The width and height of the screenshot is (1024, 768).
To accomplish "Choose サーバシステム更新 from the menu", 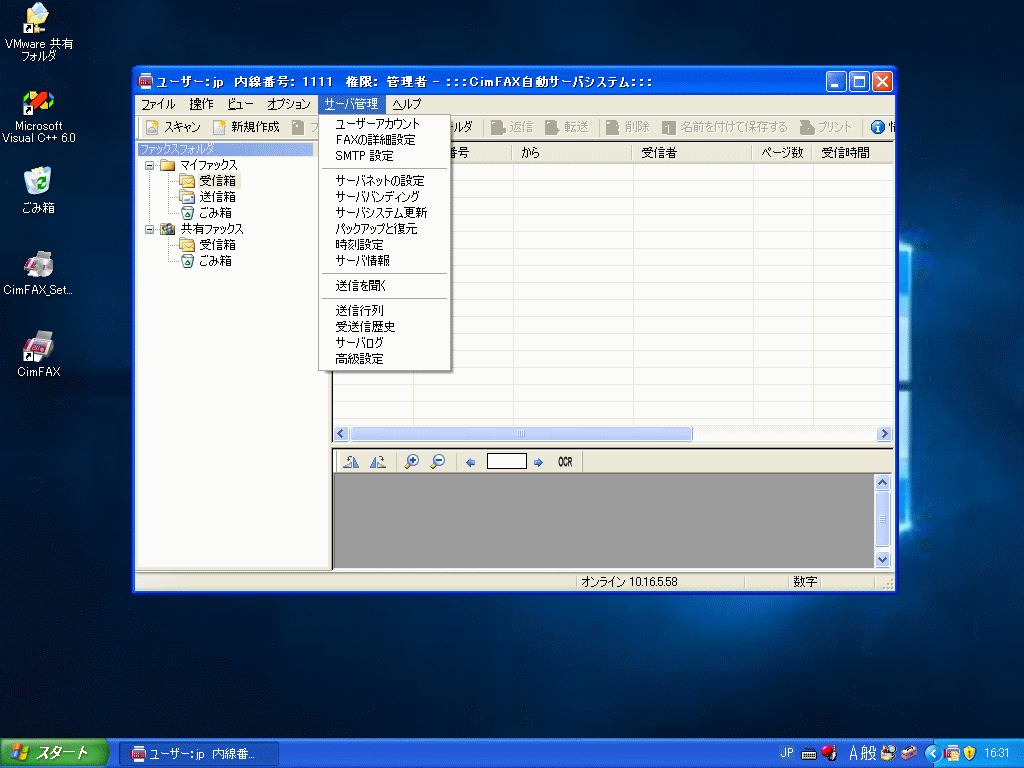I will pos(385,213).
